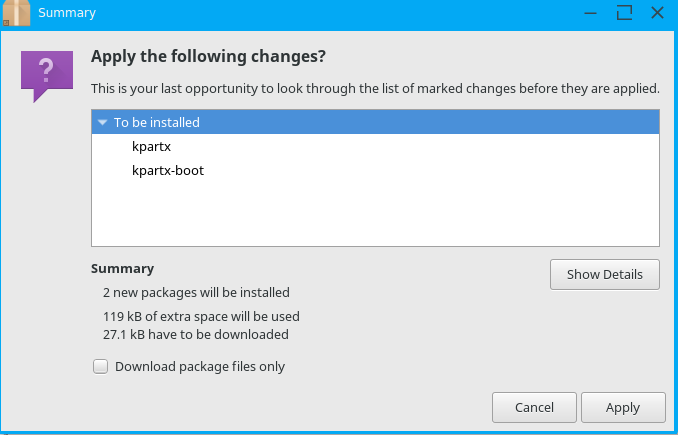Click '2 new packages will be installed' text
Viewport: 678px width, 435px height.
(196, 293)
